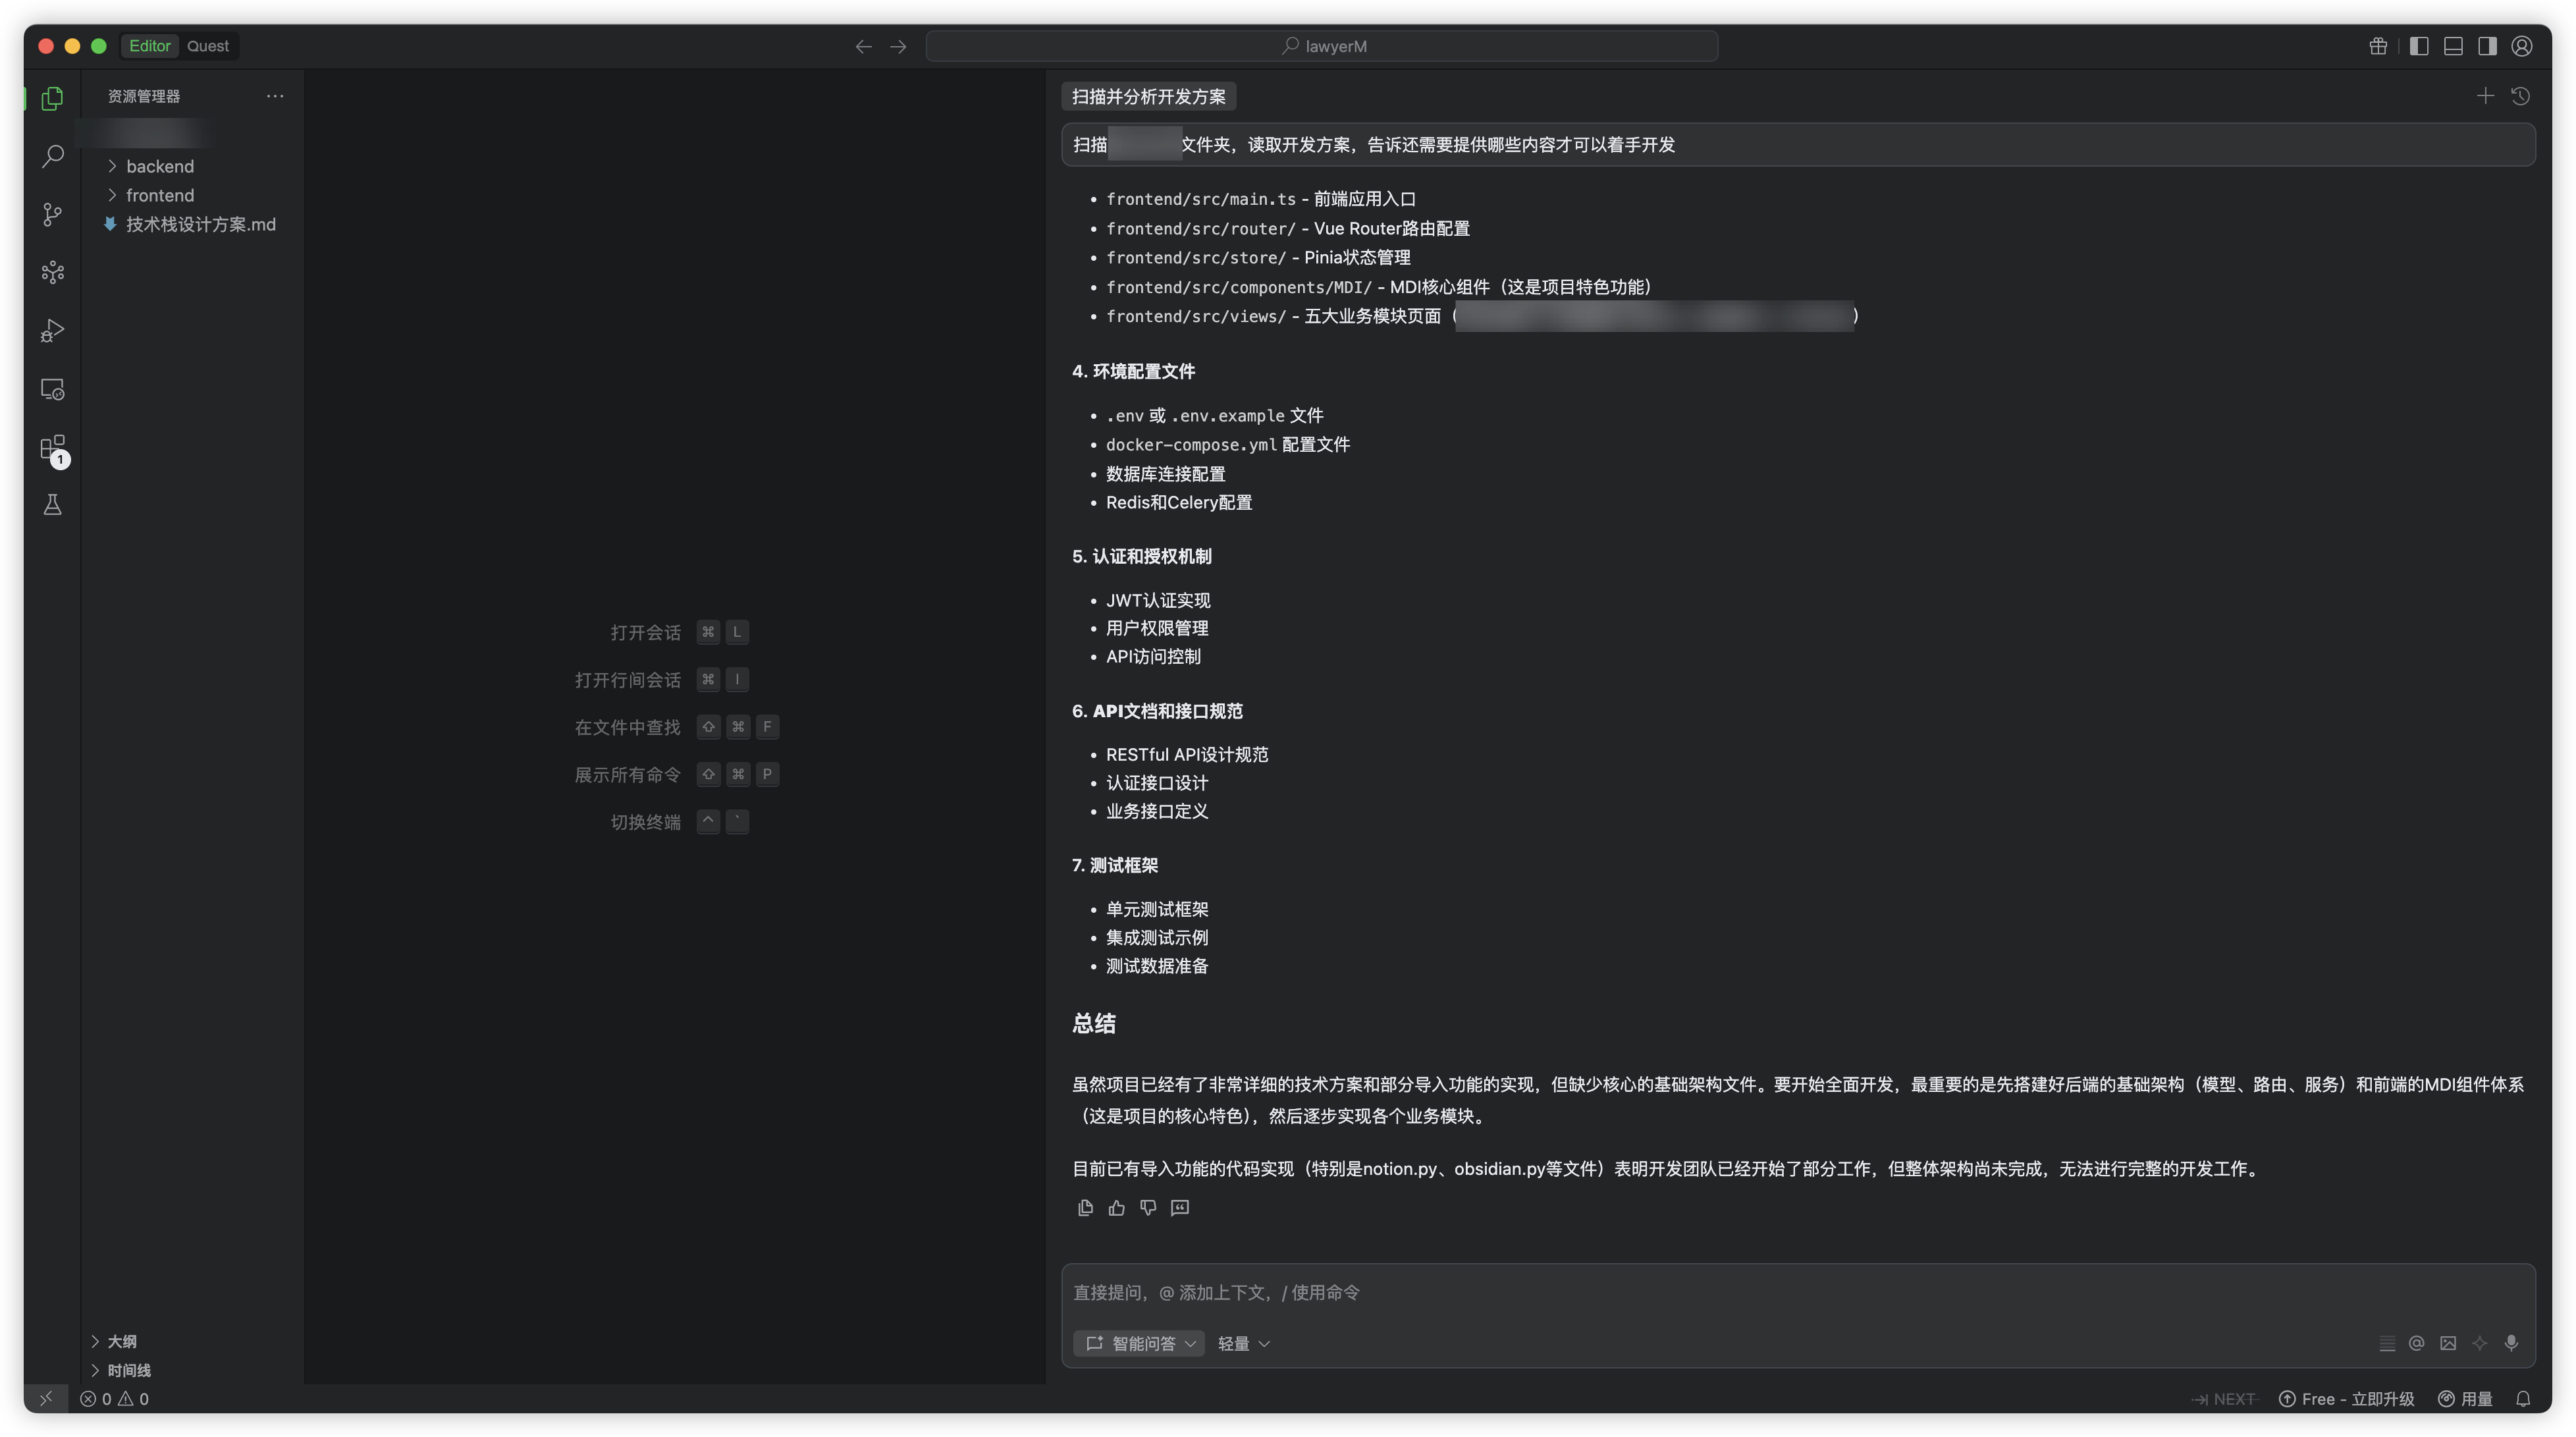Open the 智能问答 mode dropdown
The width and height of the screenshot is (2576, 1437).
tap(1139, 1343)
